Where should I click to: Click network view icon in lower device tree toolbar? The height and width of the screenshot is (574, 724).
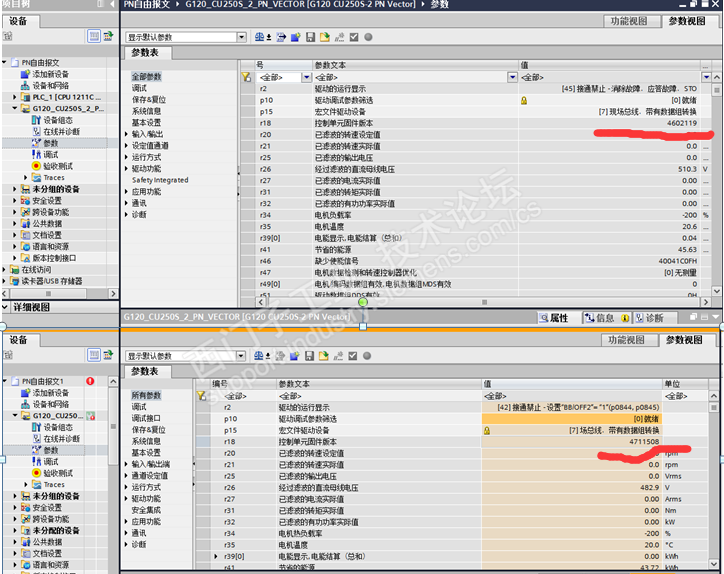click(94, 355)
